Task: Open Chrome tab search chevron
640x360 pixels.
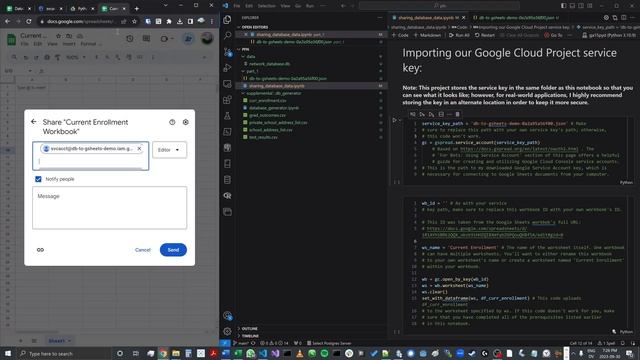Action: 165,5
